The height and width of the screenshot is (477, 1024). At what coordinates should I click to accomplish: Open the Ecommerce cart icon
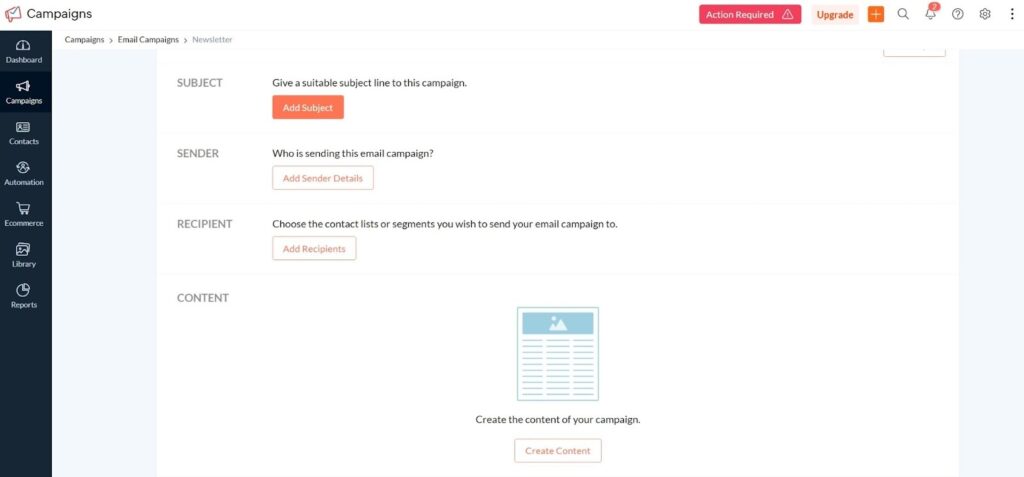coord(24,209)
